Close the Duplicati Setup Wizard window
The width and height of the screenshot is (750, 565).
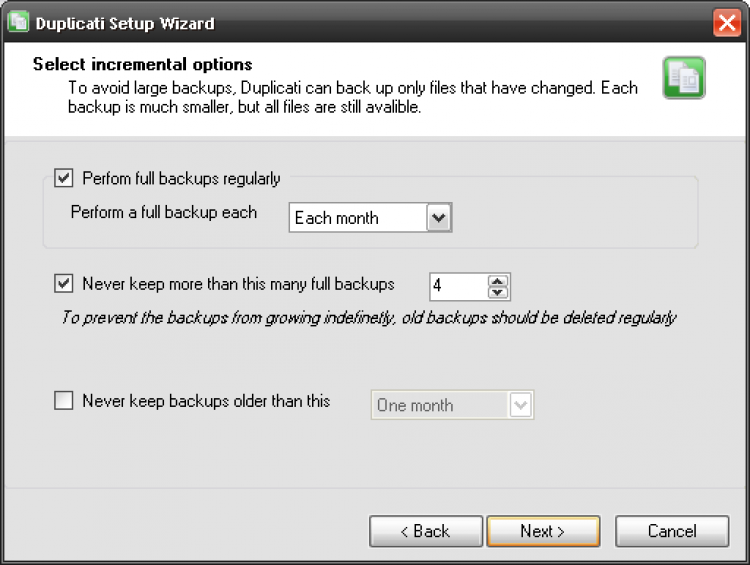[727, 22]
